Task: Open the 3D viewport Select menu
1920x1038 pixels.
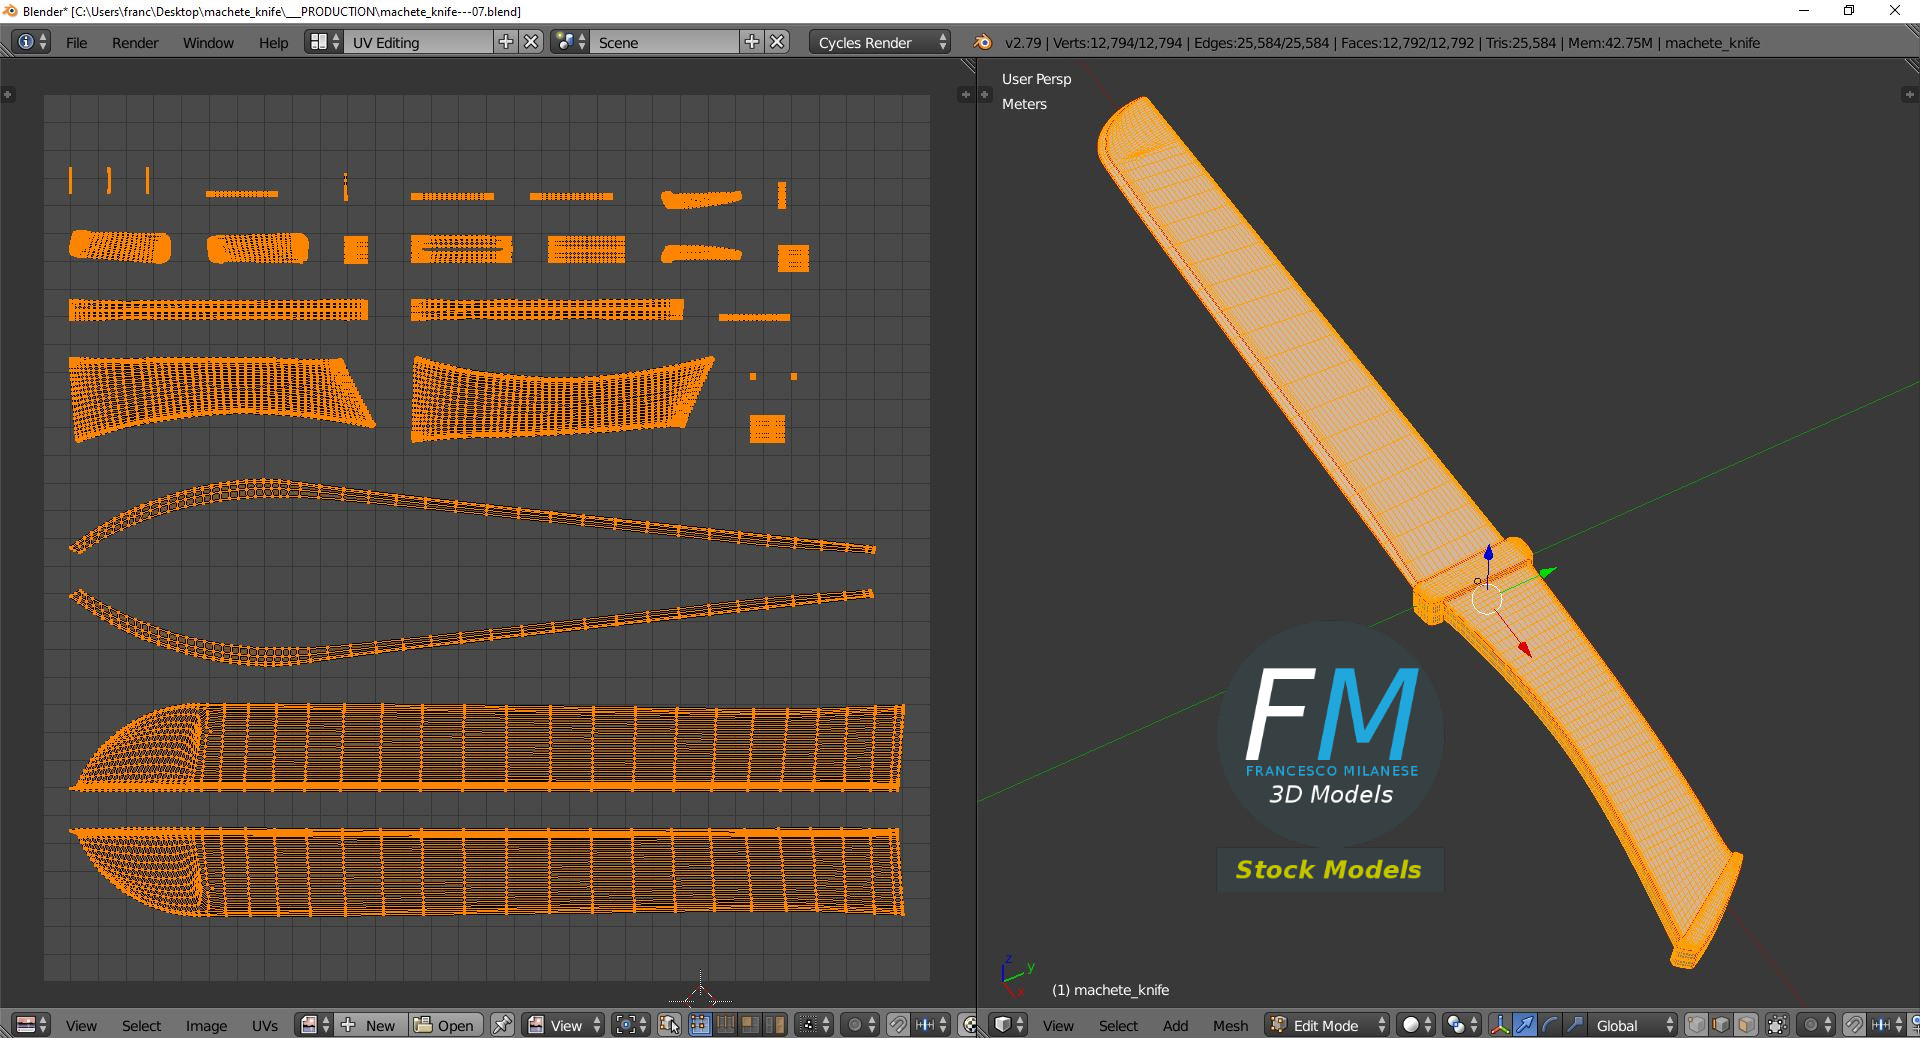Action: click(1118, 1025)
